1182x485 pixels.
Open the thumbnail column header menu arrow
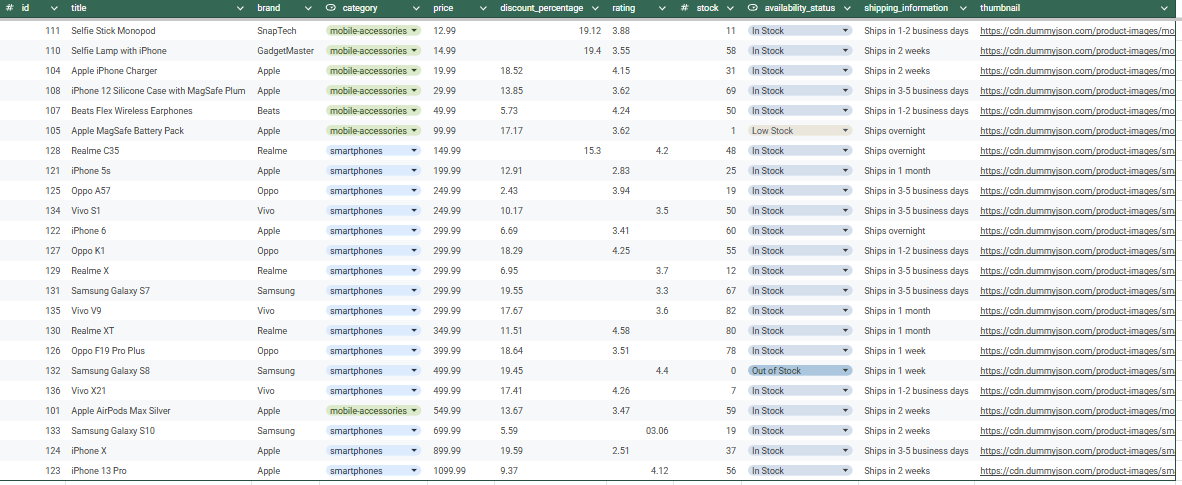pyautogui.click(x=1167, y=8)
